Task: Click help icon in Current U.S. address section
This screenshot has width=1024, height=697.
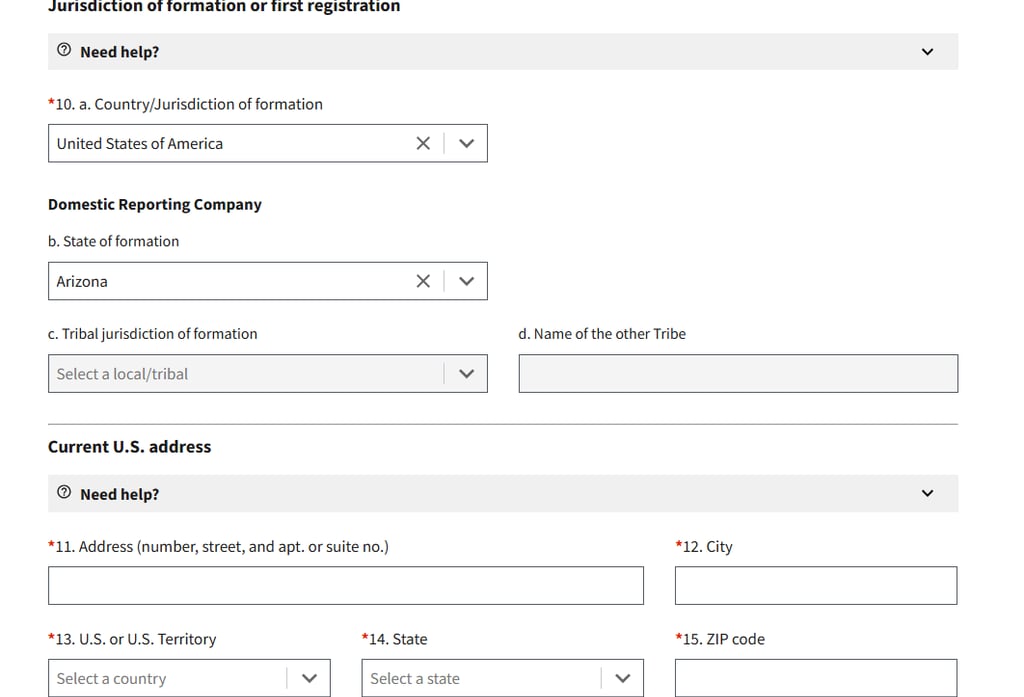Action: pyautogui.click(x=64, y=493)
